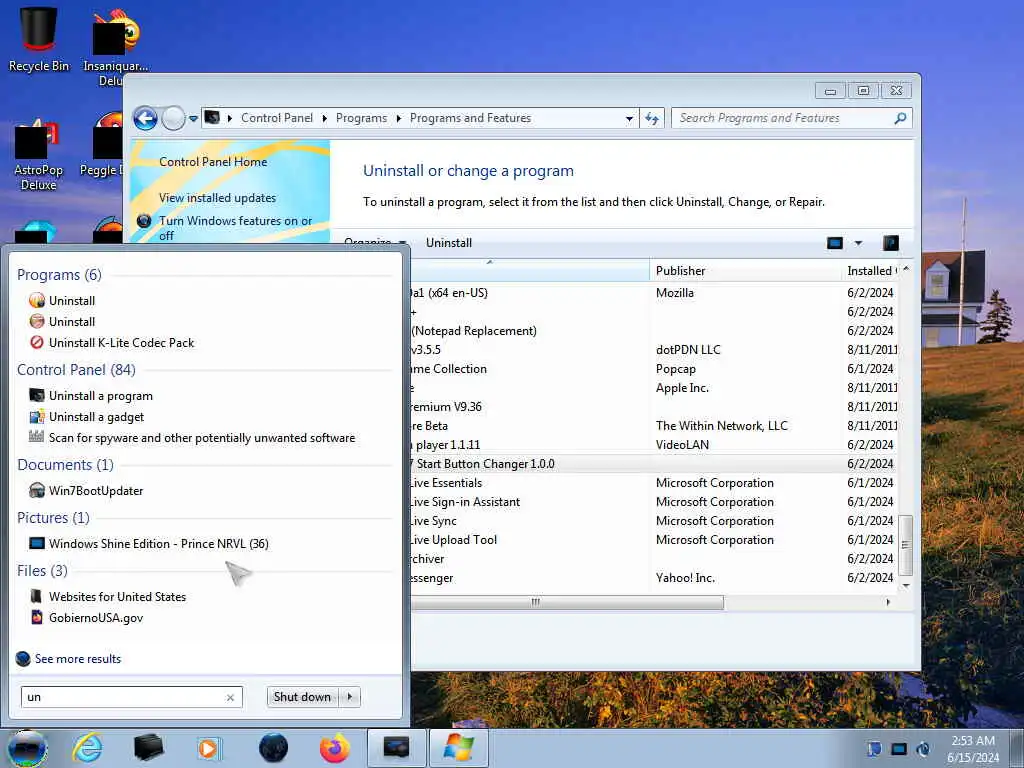Clear the Start menu search text
The image size is (1024, 768).
coord(231,697)
